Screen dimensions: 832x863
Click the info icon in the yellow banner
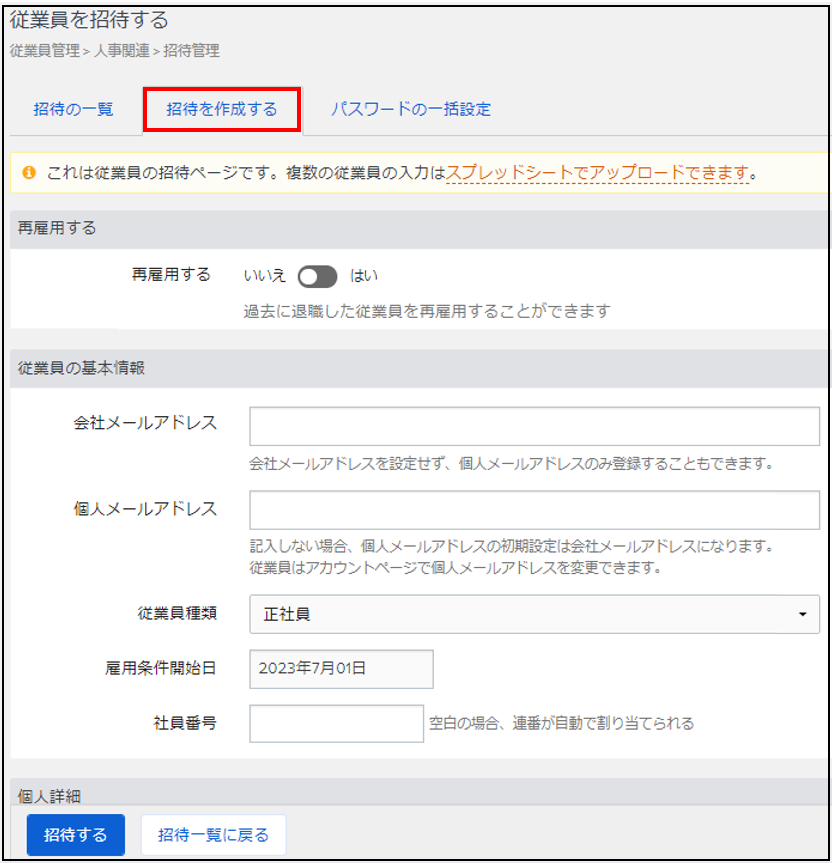(x=27, y=173)
